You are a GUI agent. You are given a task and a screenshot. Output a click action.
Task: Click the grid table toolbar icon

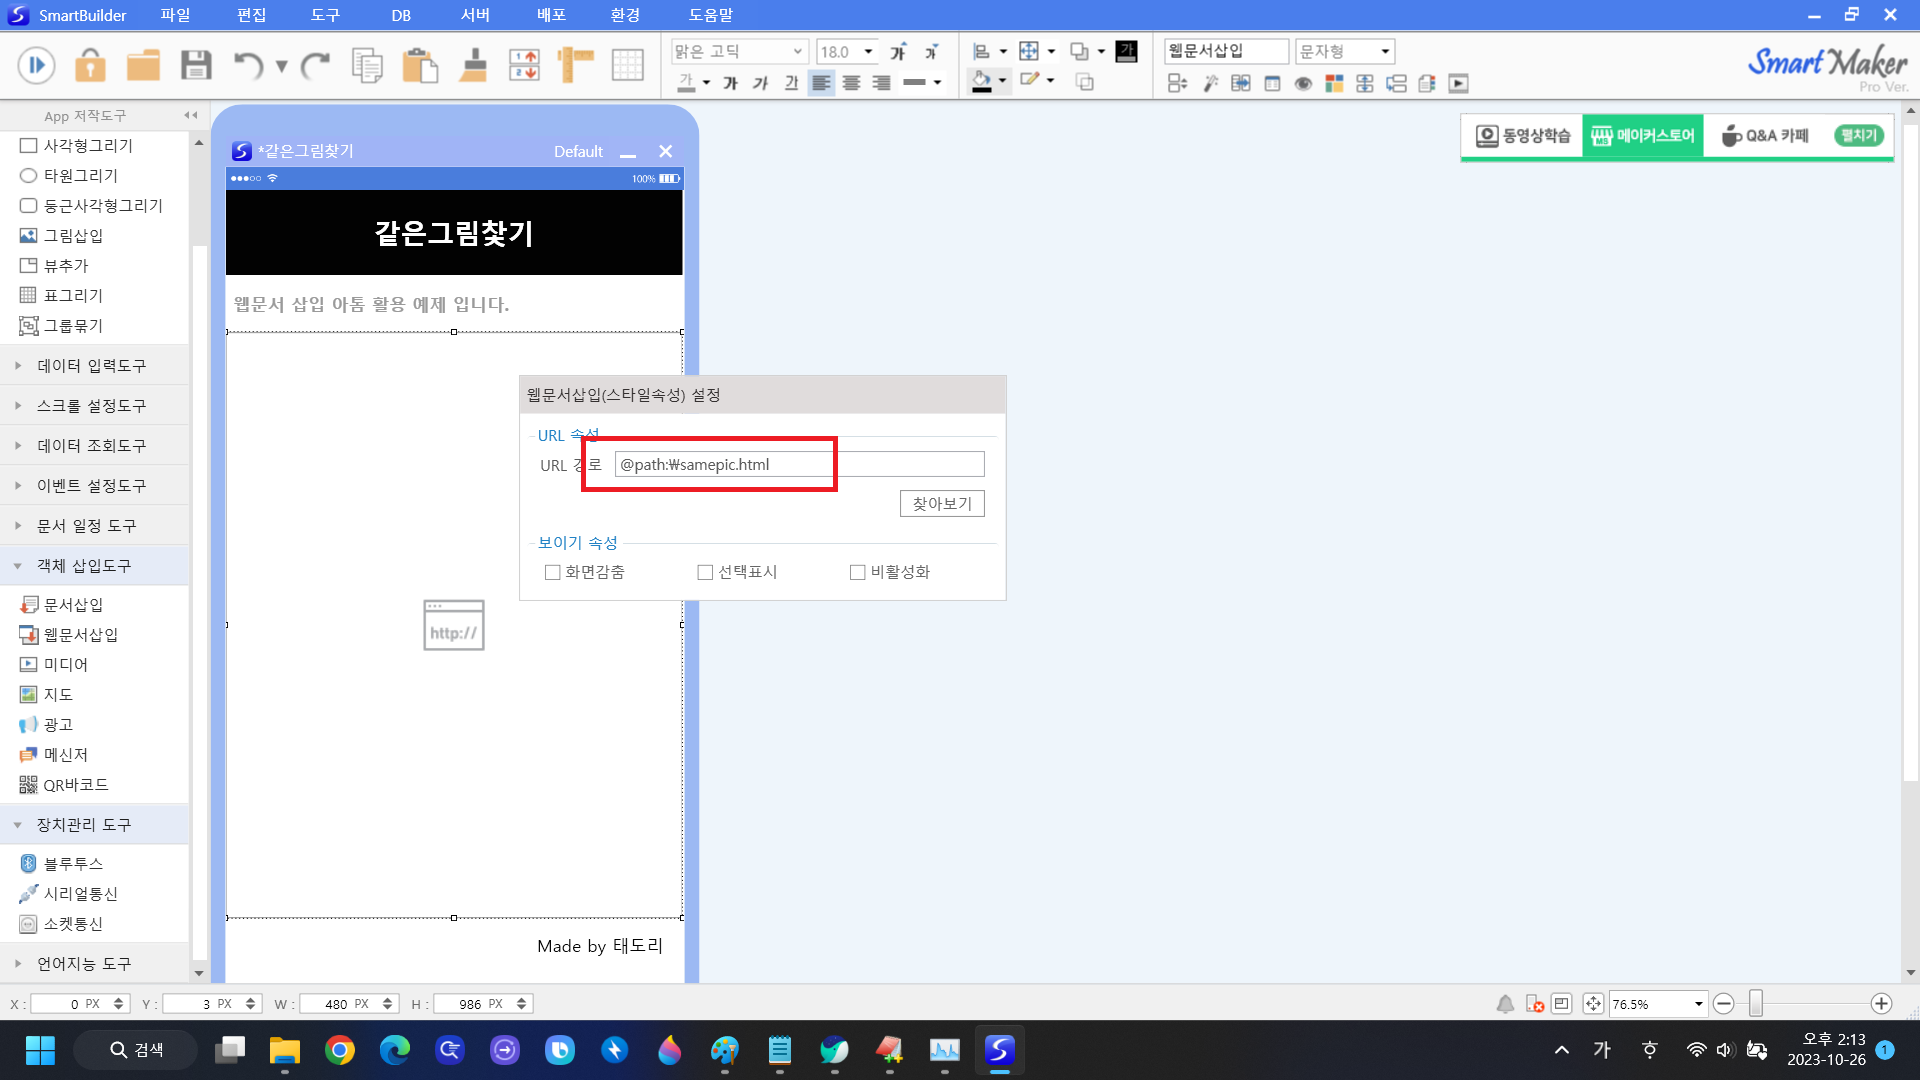(x=627, y=66)
